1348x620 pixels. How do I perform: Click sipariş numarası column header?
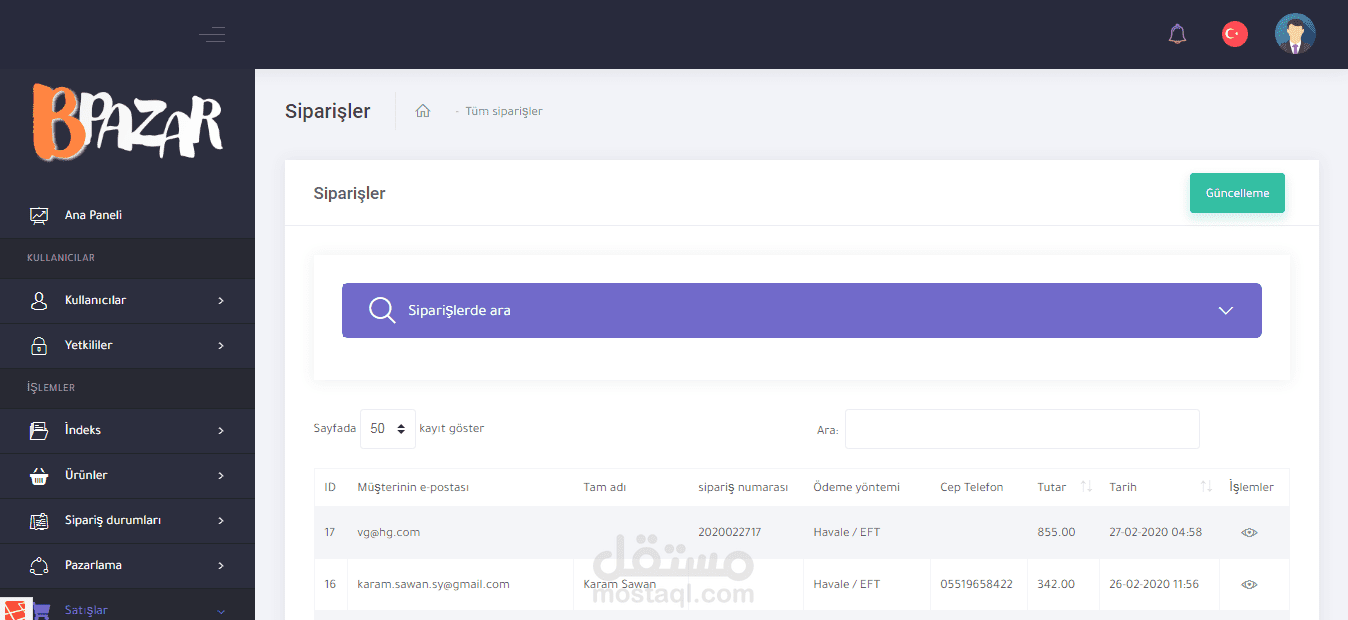click(743, 487)
